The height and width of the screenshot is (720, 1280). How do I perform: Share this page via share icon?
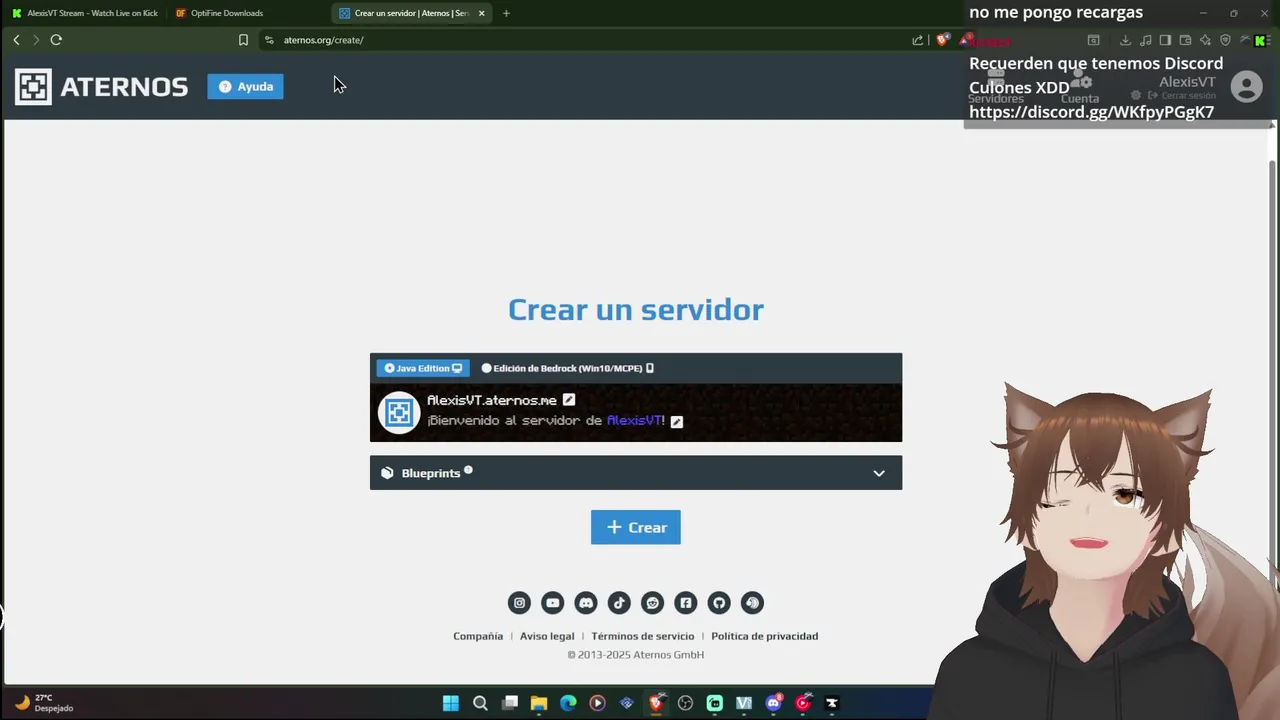918,40
